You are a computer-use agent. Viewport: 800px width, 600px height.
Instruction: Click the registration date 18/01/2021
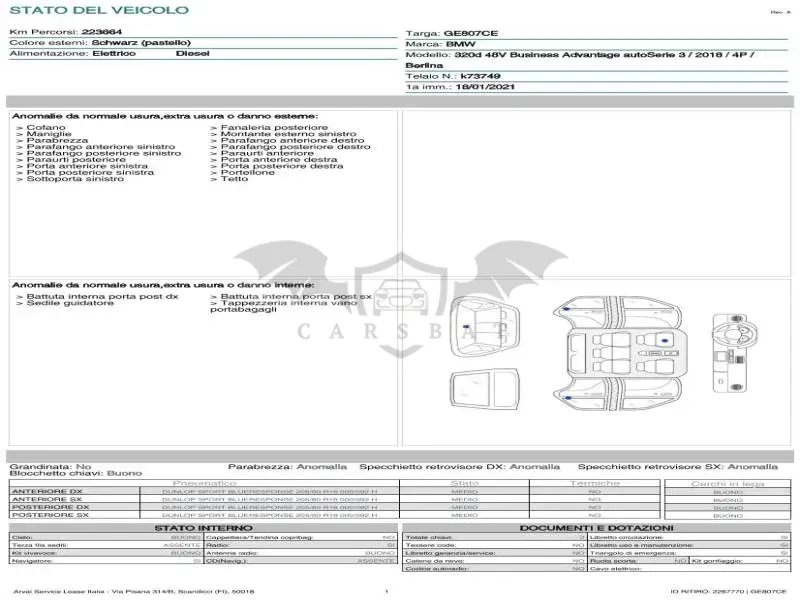pos(485,87)
